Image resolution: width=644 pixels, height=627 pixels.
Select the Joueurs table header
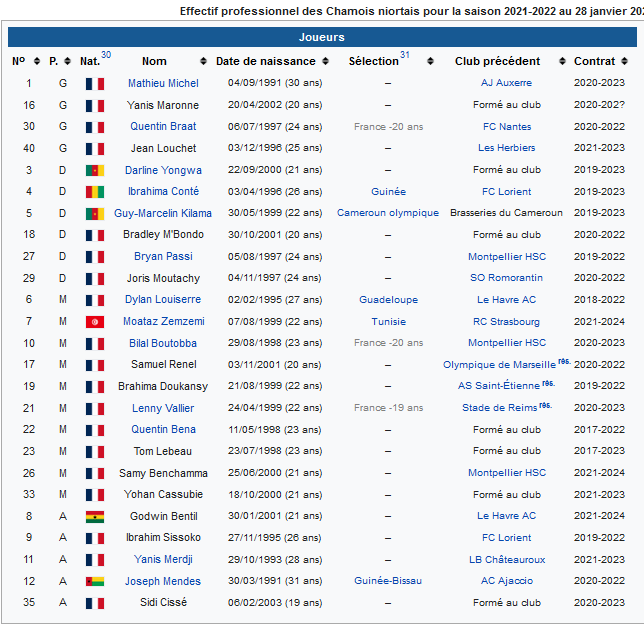pyautogui.click(x=322, y=37)
